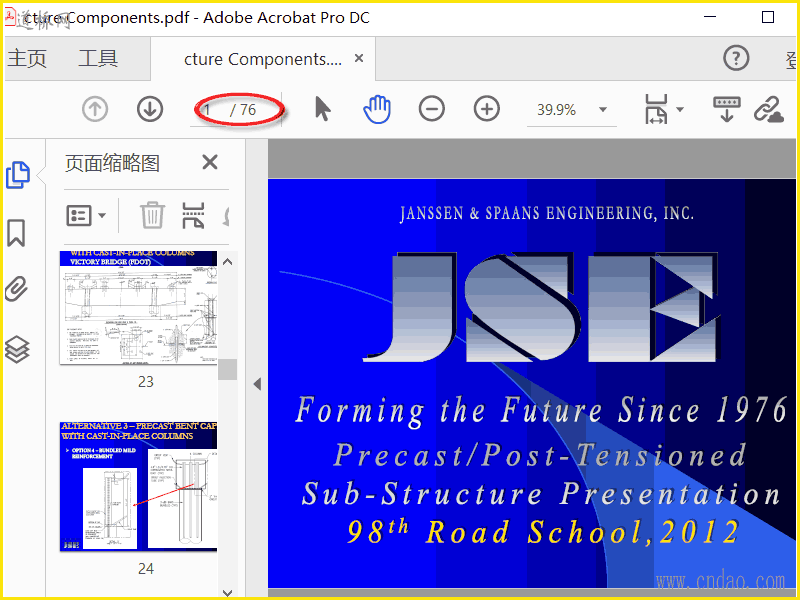Screen dimensions: 800x600
Task: Open the Layers sidebar icon
Action: pyautogui.click(x=17, y=349)
